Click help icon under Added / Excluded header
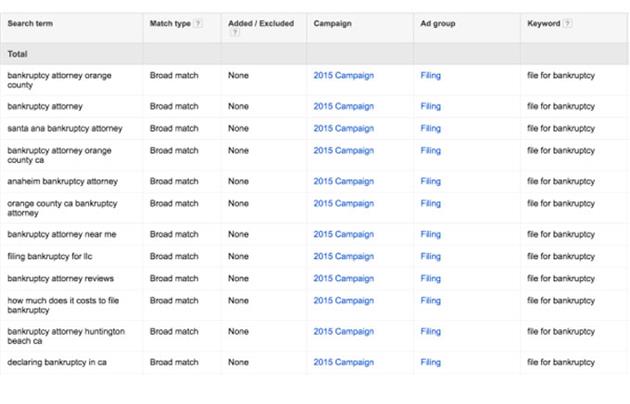Viewport: 630px width, 404px height. pos(234,32)
